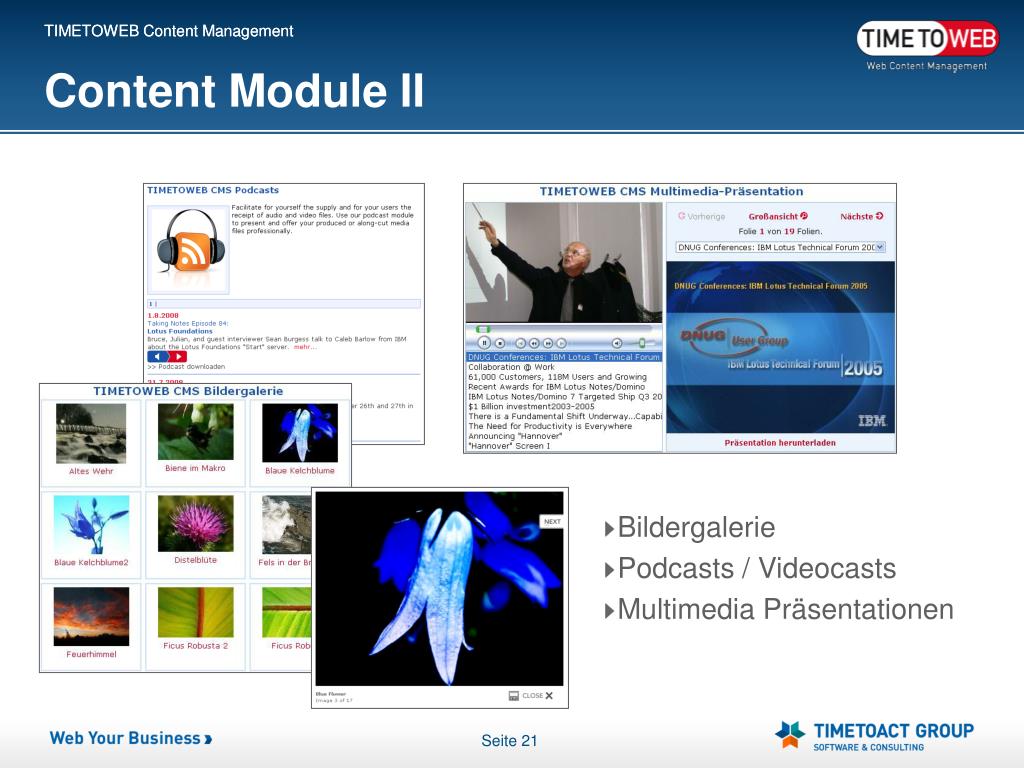Select '"Hannover" Screen I' chapter
Image resolution: width=1024 pixels, height=768 pixels.
(x=509, y=445)
